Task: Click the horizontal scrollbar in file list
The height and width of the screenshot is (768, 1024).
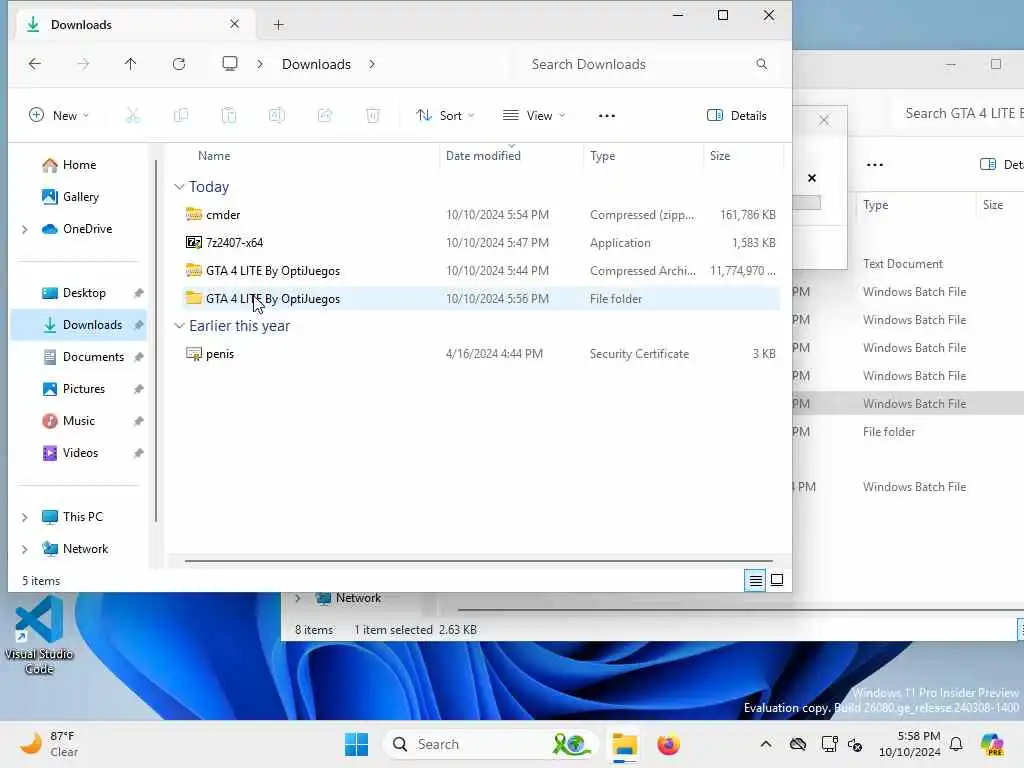Action: pyautogui.click(x=479, y=560)
